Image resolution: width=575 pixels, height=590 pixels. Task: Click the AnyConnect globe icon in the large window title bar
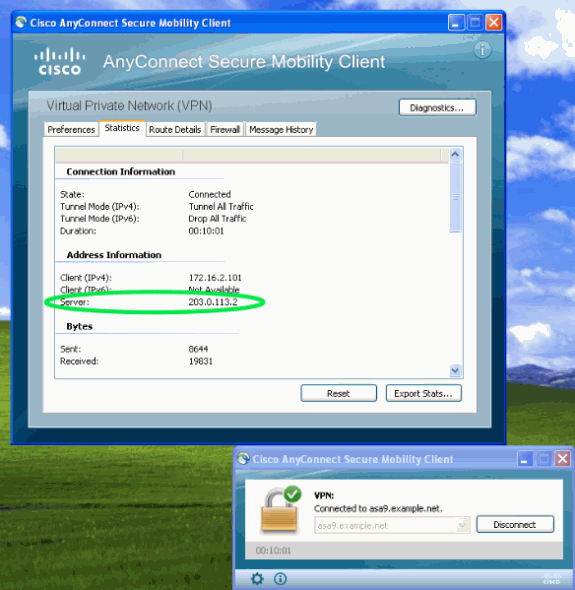pos(21,23)
